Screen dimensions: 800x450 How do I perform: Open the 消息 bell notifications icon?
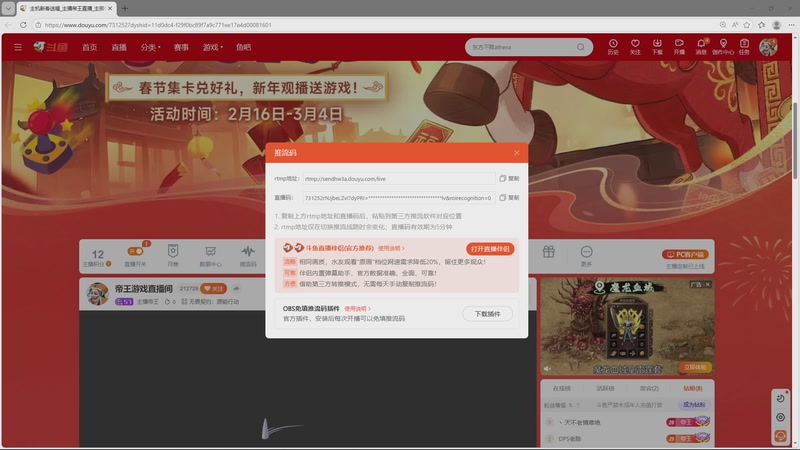click(702, 47)
